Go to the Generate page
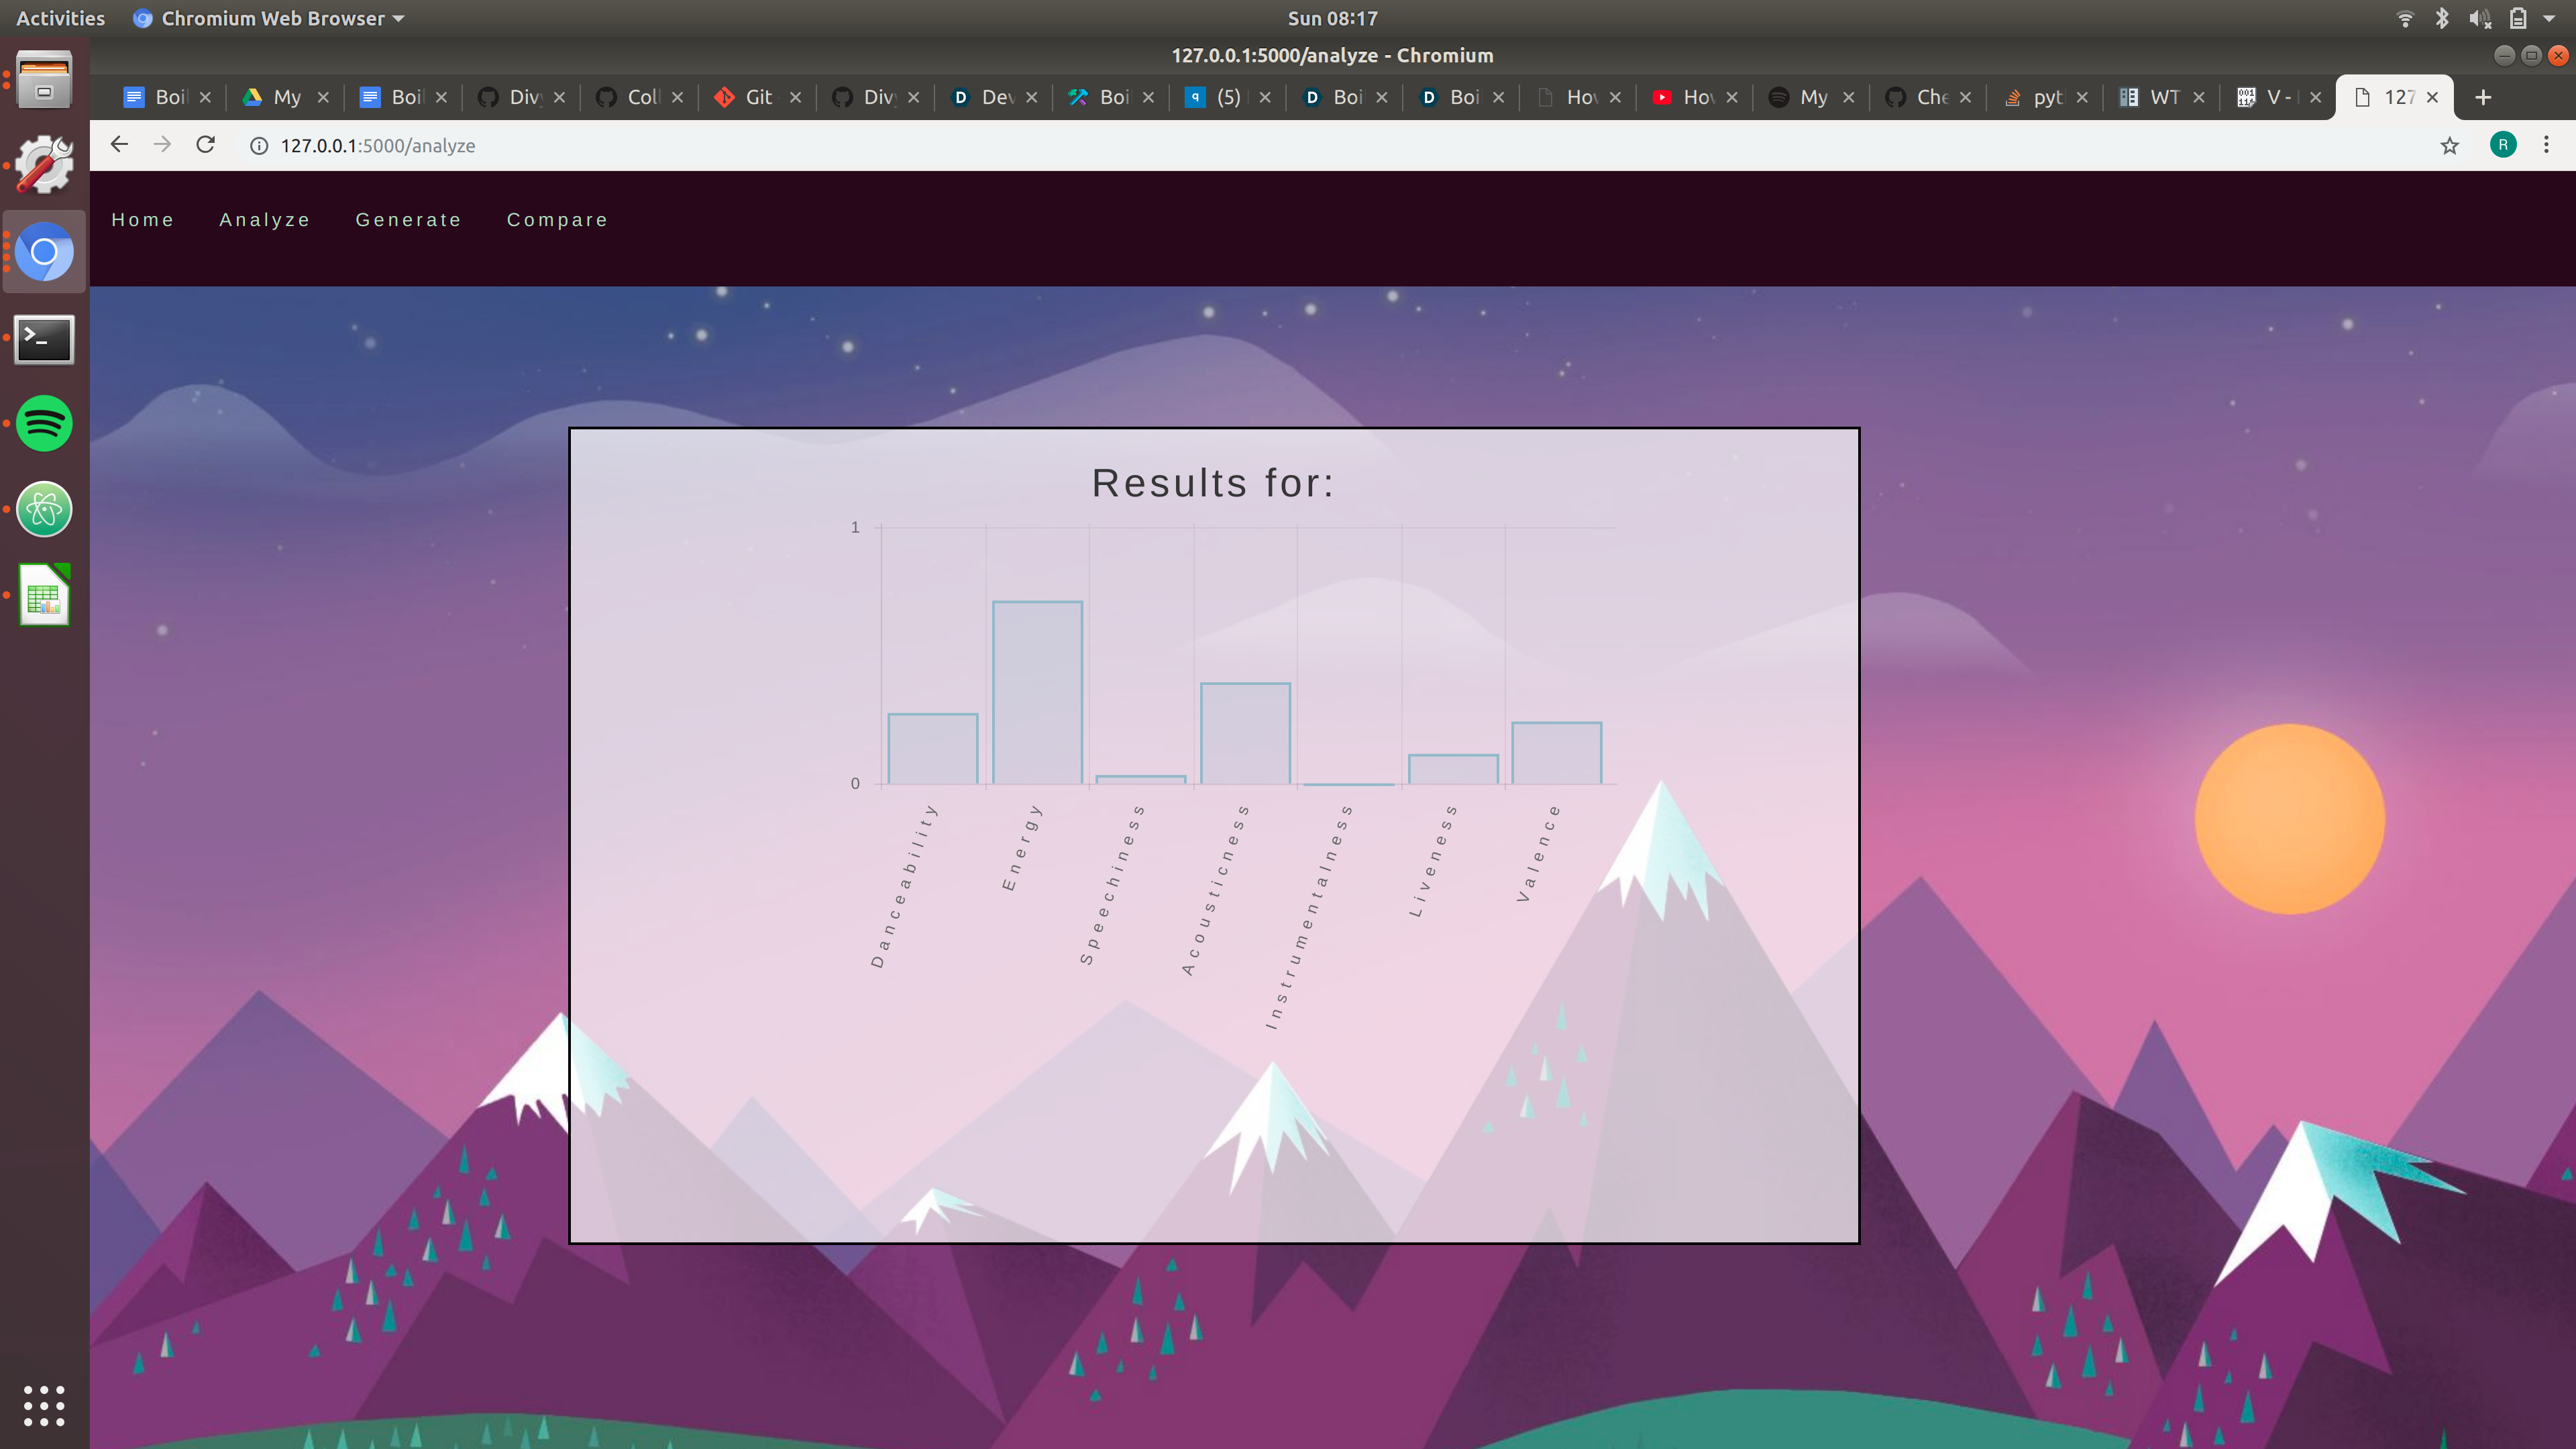This screenshot has width=2576, height=1449. (408, 220)
